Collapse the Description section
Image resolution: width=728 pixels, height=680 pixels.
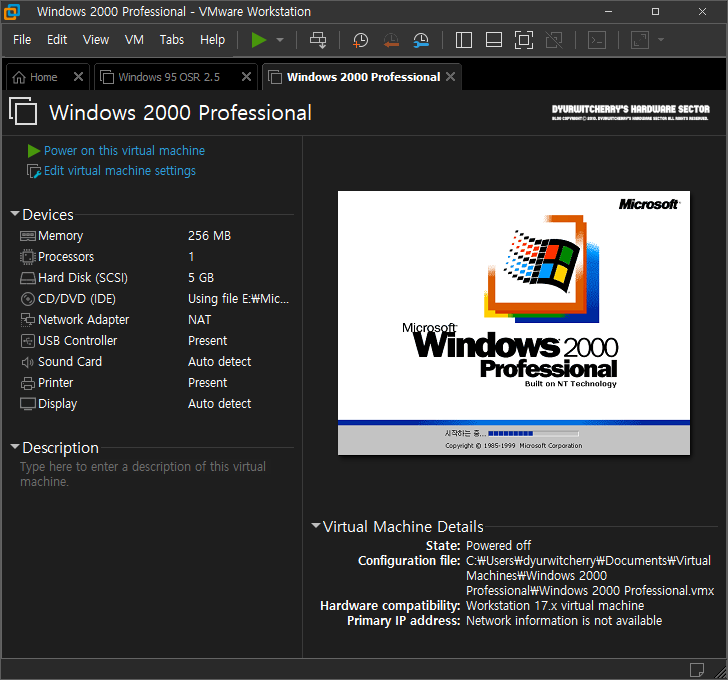tap(15, 447)
